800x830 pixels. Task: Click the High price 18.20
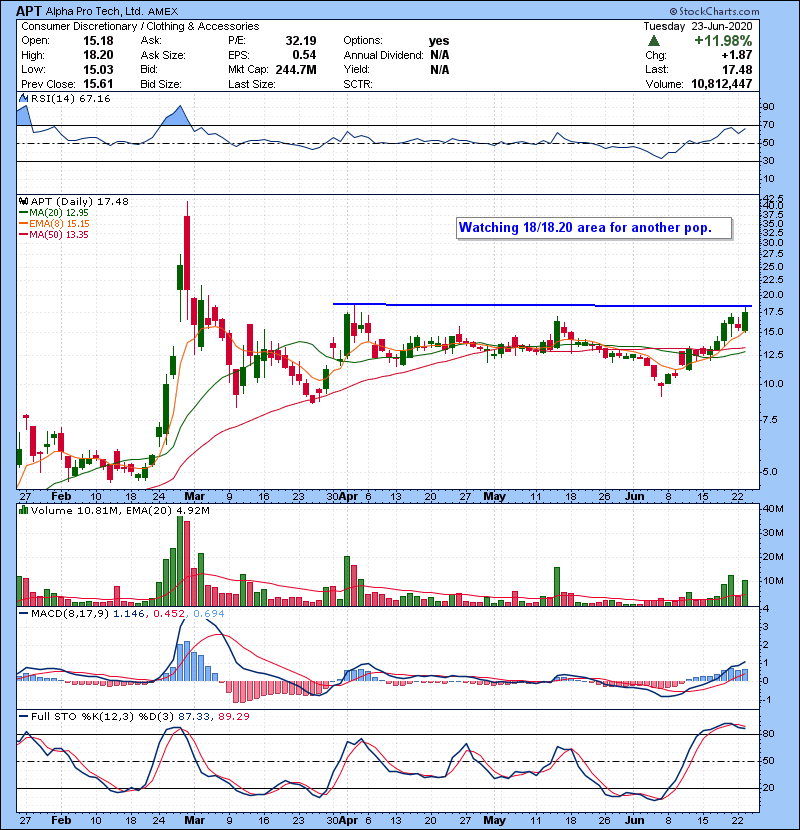pos(98,55)
